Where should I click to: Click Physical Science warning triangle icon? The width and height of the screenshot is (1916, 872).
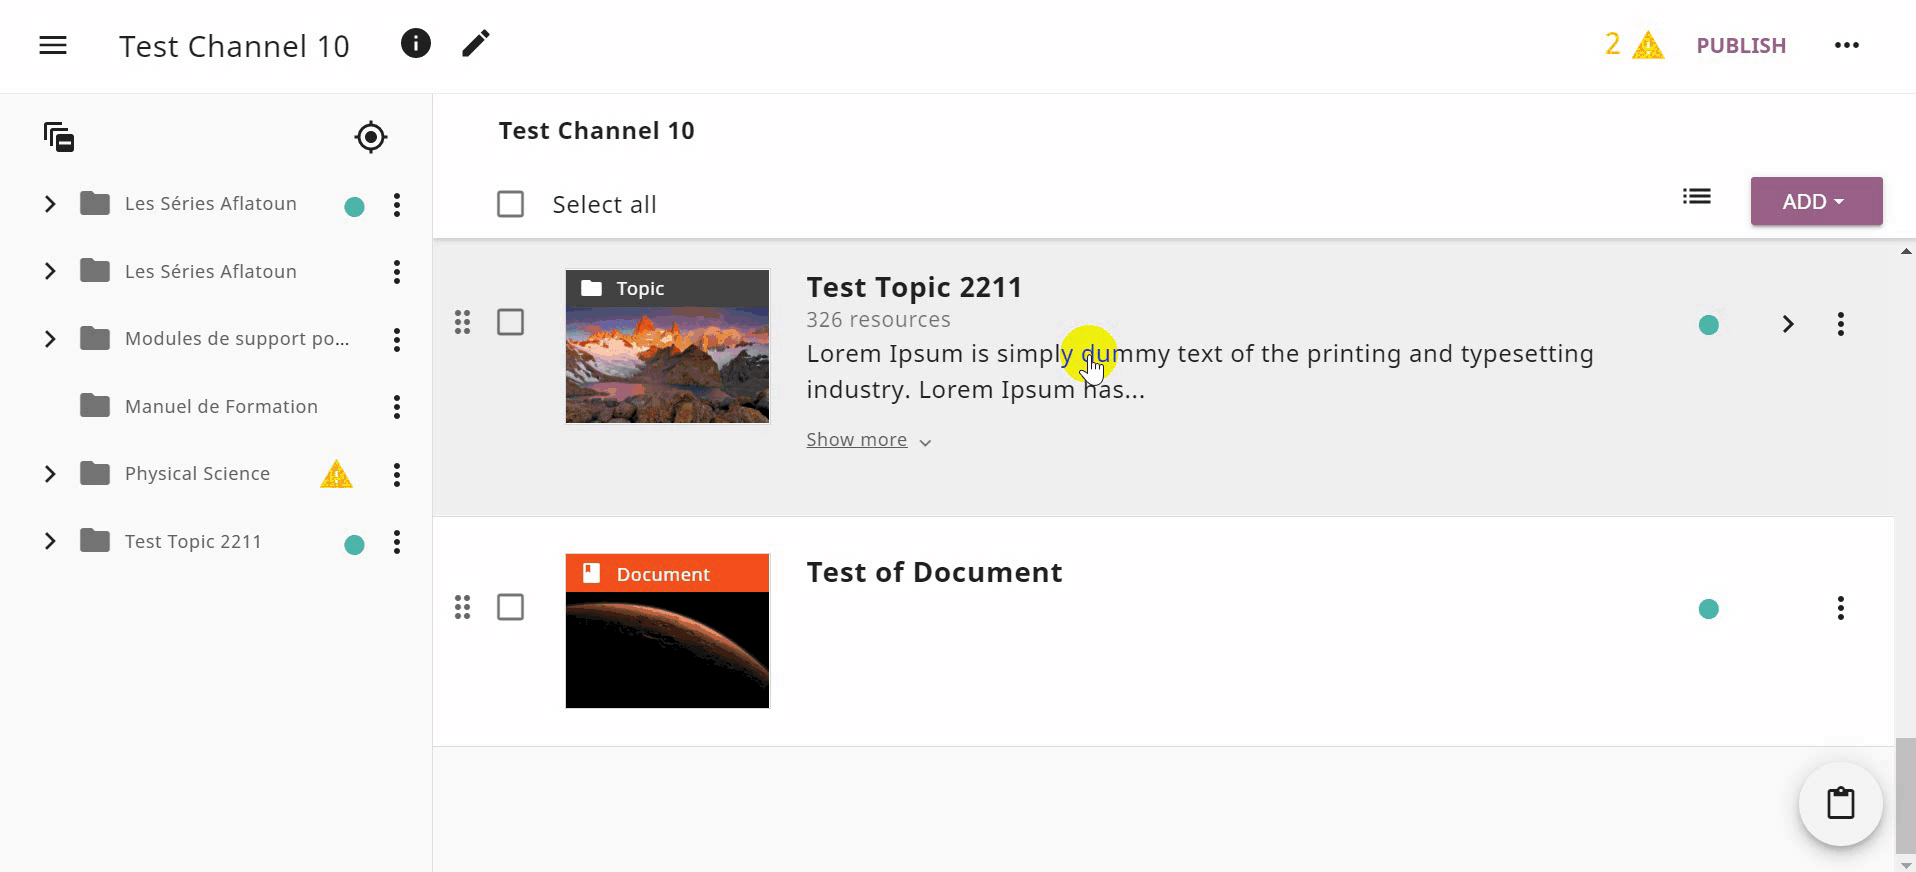pyautogui.click(x=336, y=474)
